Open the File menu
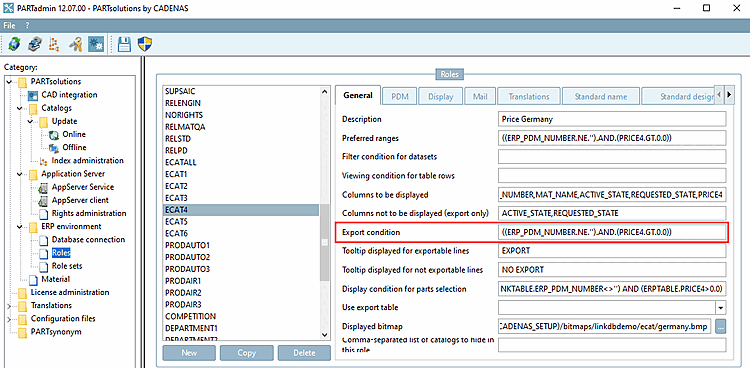The width and height of the screenshot is (750, 368). pyautogui.click(x=9, y=25)
